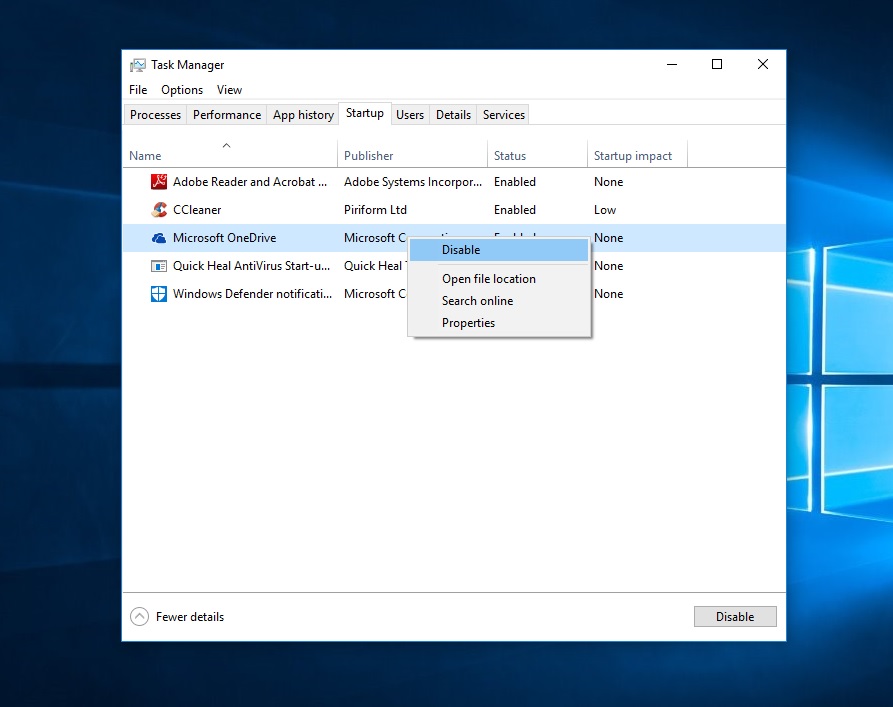Switch to the Processes tab
The width and height of the screenshot is (893, 707).
(x=155, y=115)
